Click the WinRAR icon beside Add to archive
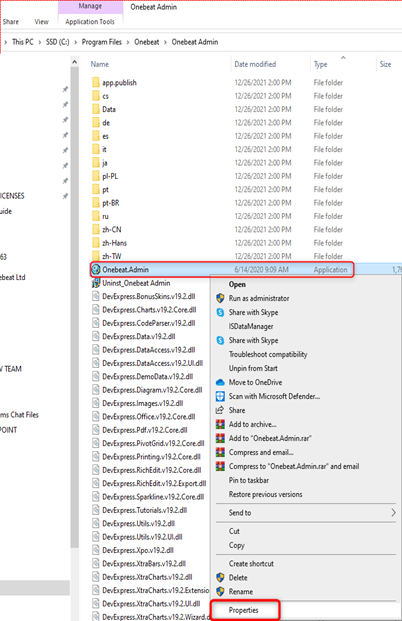402x621 pixels. tap(220, 425)
